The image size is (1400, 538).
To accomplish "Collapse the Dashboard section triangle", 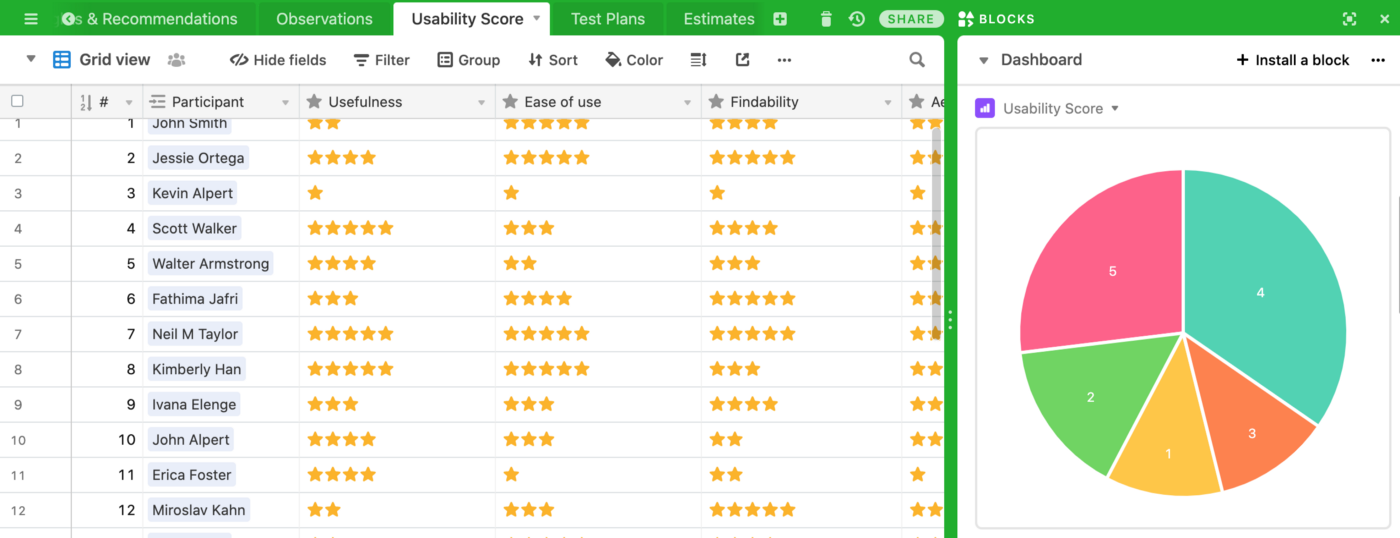I will coord(983,60).
